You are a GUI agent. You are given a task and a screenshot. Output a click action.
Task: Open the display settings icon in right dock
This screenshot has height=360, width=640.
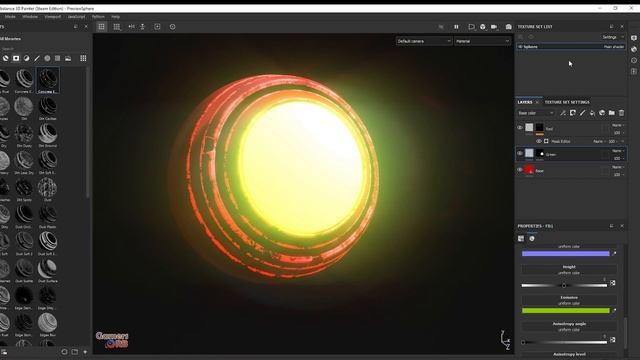[x=634, y=38]
